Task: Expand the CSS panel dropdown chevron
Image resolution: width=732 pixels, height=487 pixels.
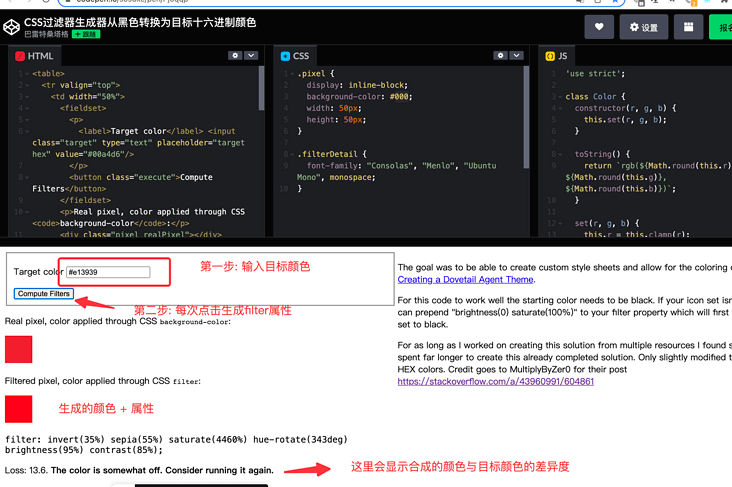Action: (x=516, y=56)
